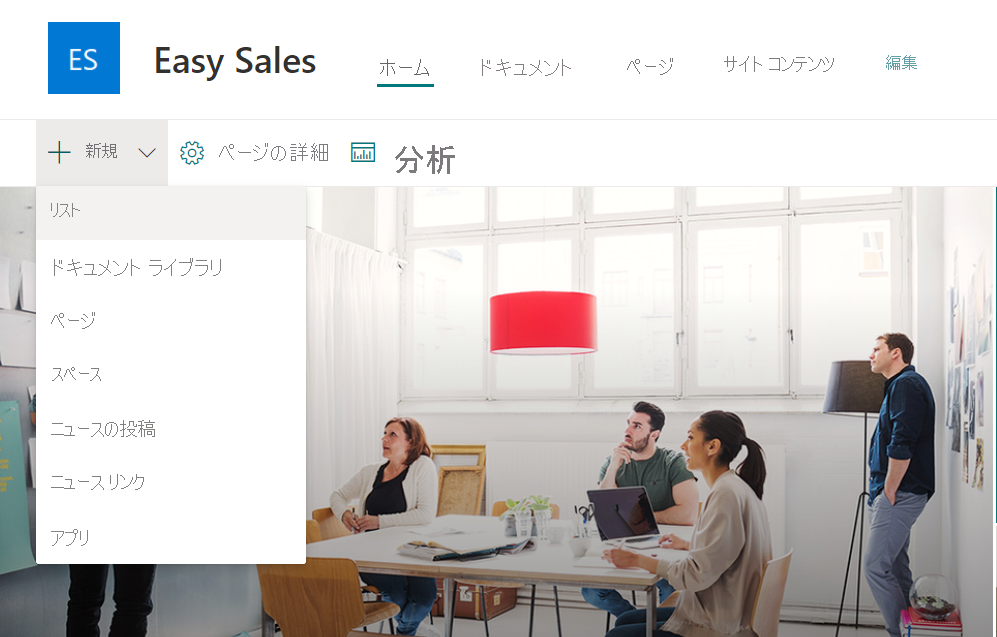Select ニュース リンク menu option
This screenshot has height=637, width=997.
tap(171, 482)
